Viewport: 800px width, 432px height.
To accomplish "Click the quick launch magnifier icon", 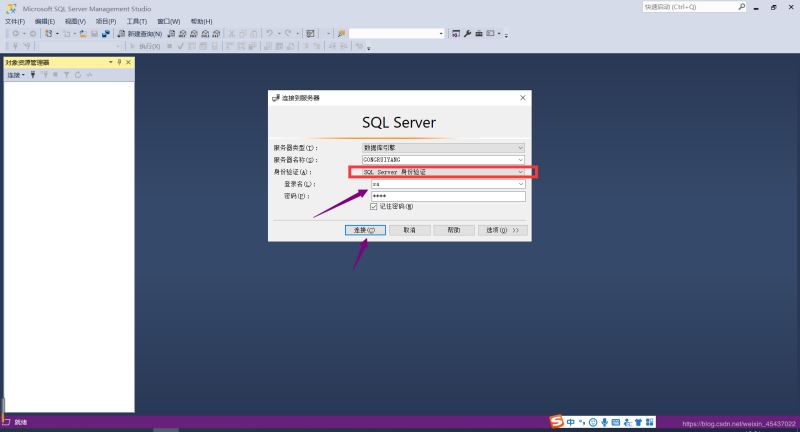I will [x=741, y=7].
